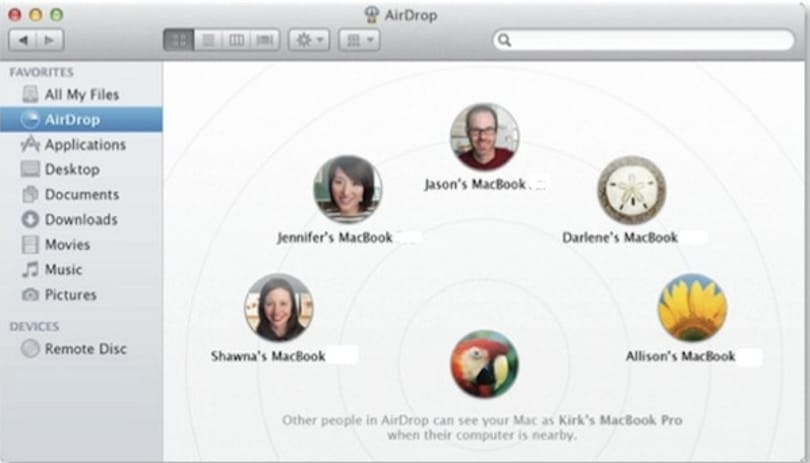Open Applications folder in sidebar
The height and width of the screenshot is (463, 810).
81,144
